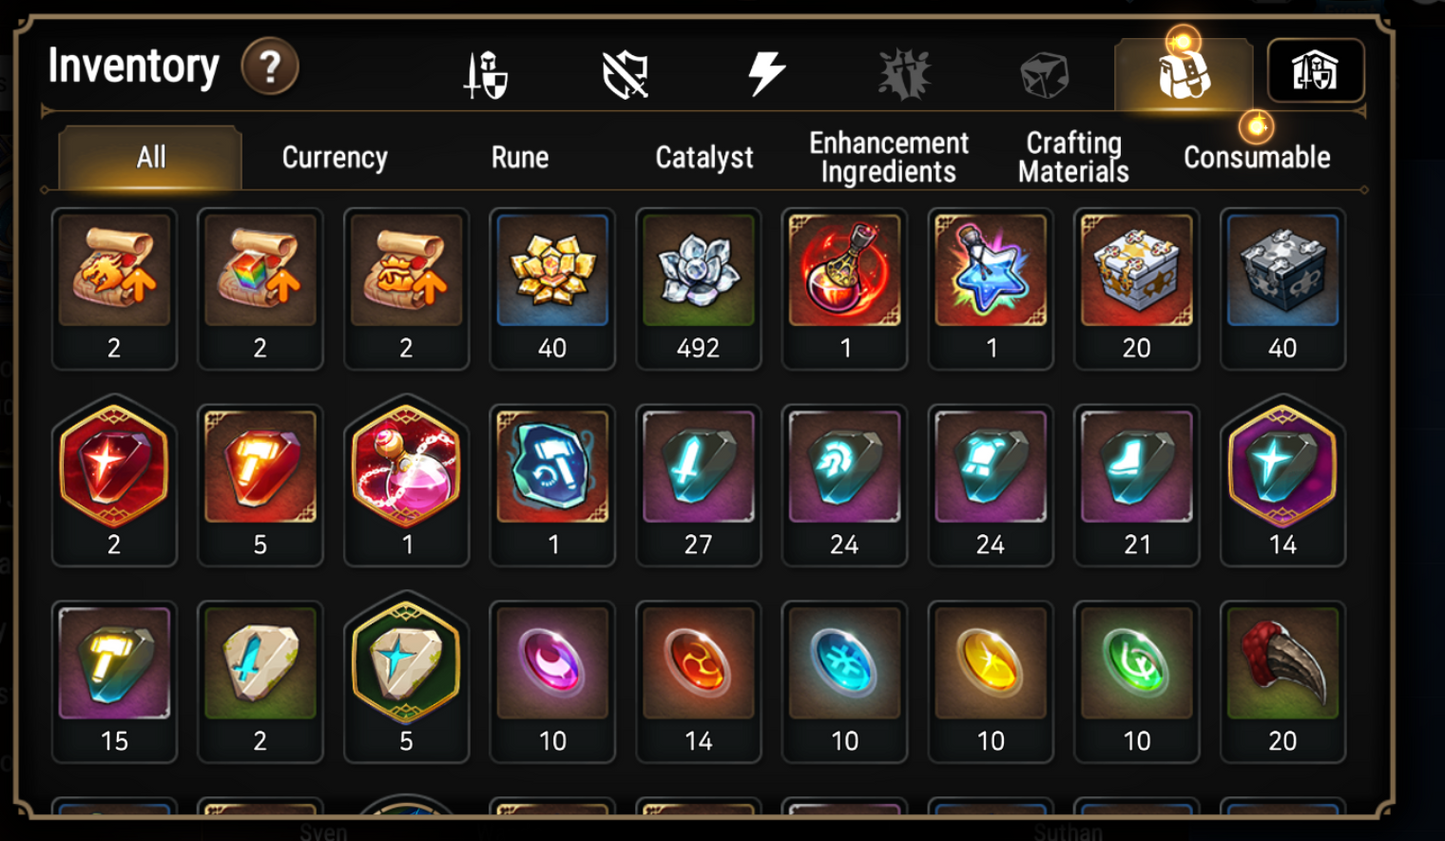Image resolution: width=1445 pixels, height=841 pixels.
Task: Open the spiky burst category icon
Action: coord(905,75)
